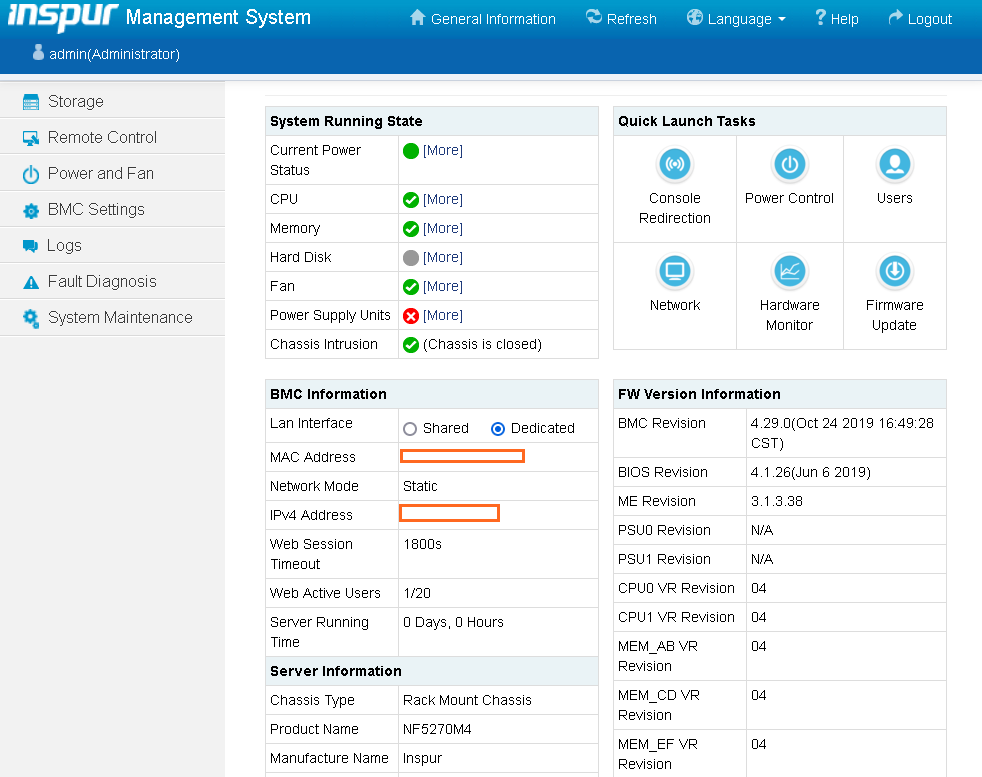Screen dimensions: 982x777
Task: Open More link for Fan
Action: point(443,286)
